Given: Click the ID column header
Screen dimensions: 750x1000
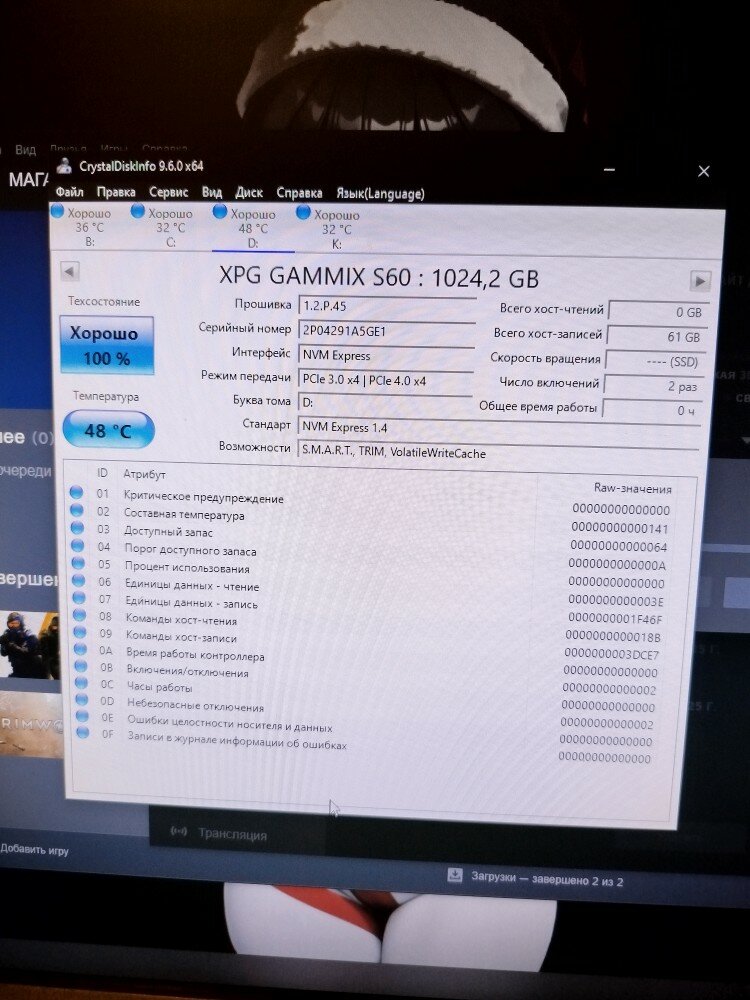Looking at the screenshot, I should (102, 473).
